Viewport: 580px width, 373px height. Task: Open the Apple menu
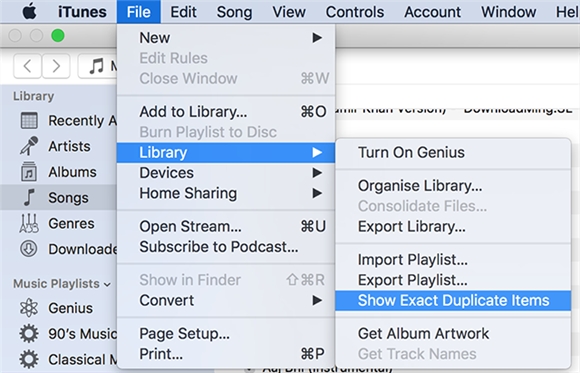point(29,12)
